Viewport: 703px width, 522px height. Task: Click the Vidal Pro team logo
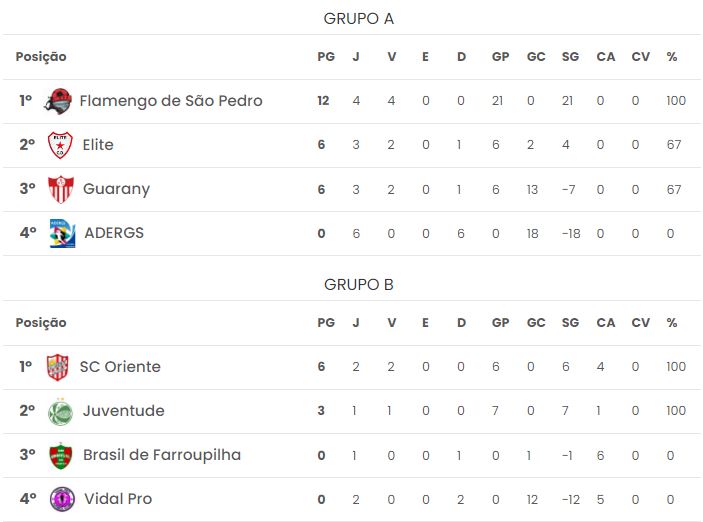(62, 499)
